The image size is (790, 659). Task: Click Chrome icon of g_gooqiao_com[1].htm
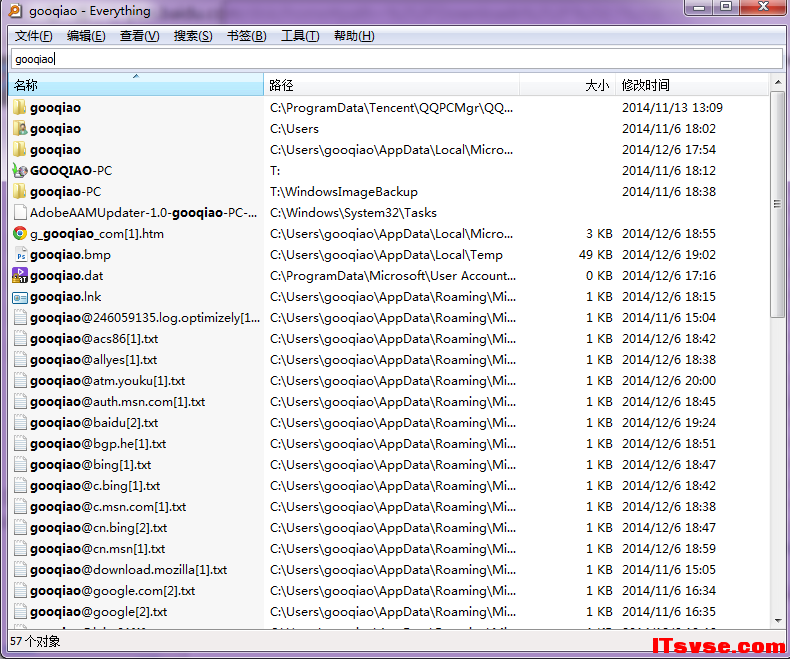[20, 234]
